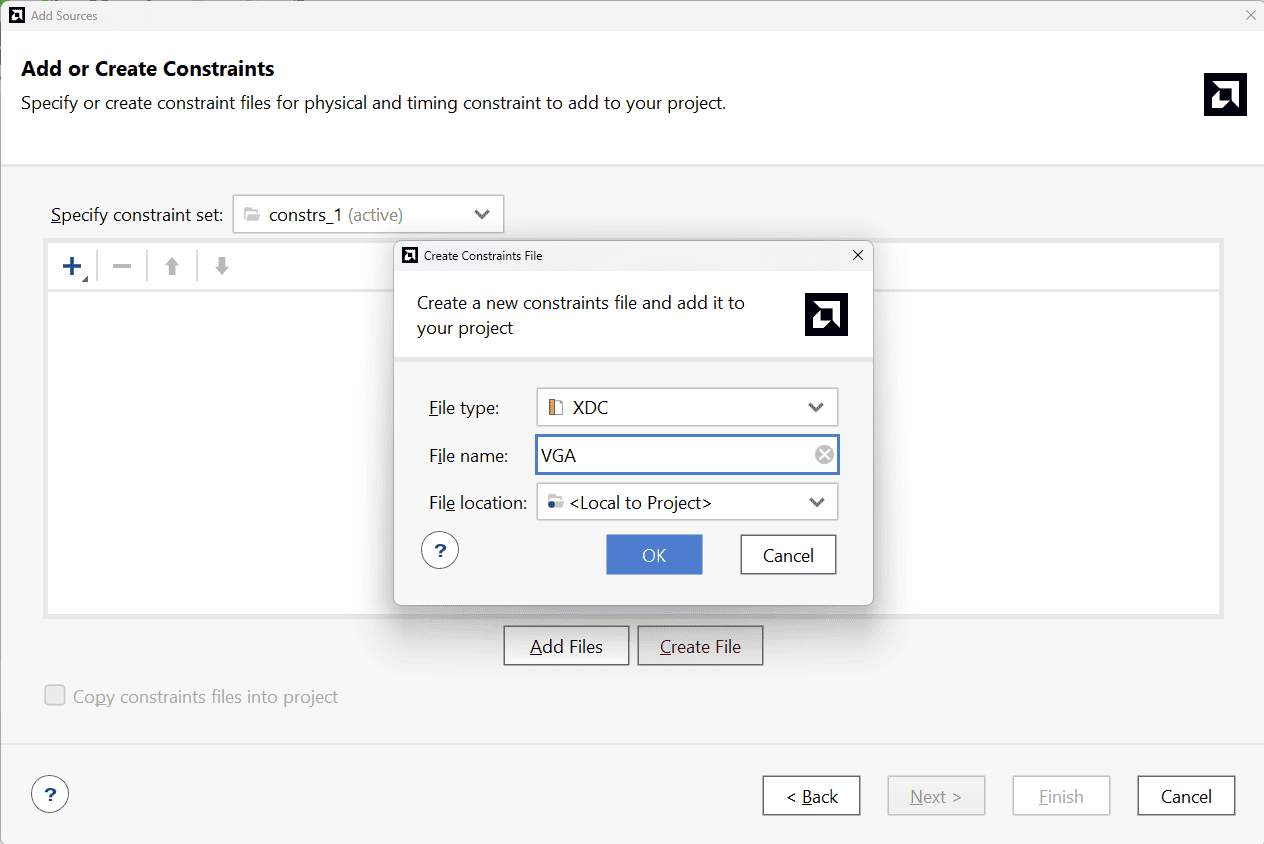Click the move down arrow icon
This screenshot has width=1264, height=844.
pyautogui.click(x=222, y=266)
